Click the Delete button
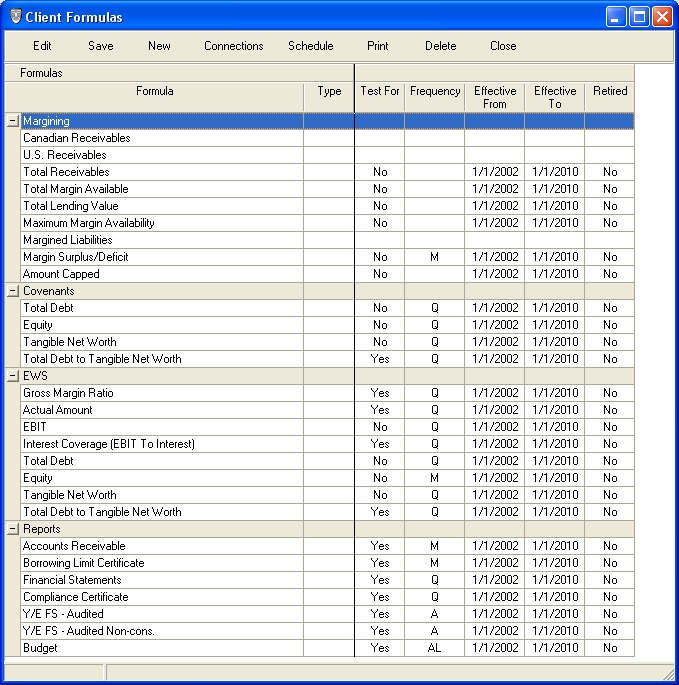 440,46
